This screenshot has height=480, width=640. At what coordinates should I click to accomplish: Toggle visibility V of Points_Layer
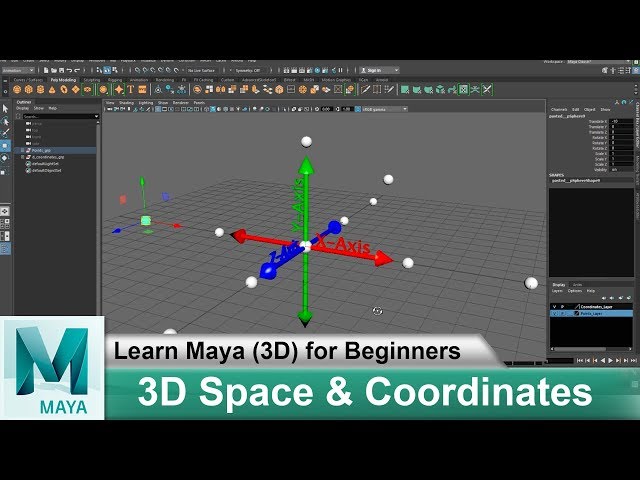pos(554,313)
